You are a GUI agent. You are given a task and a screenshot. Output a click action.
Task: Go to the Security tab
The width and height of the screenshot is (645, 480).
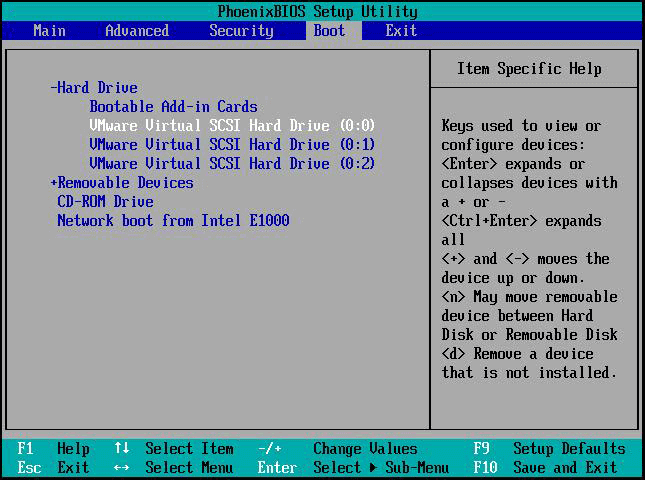pos(241,30)
